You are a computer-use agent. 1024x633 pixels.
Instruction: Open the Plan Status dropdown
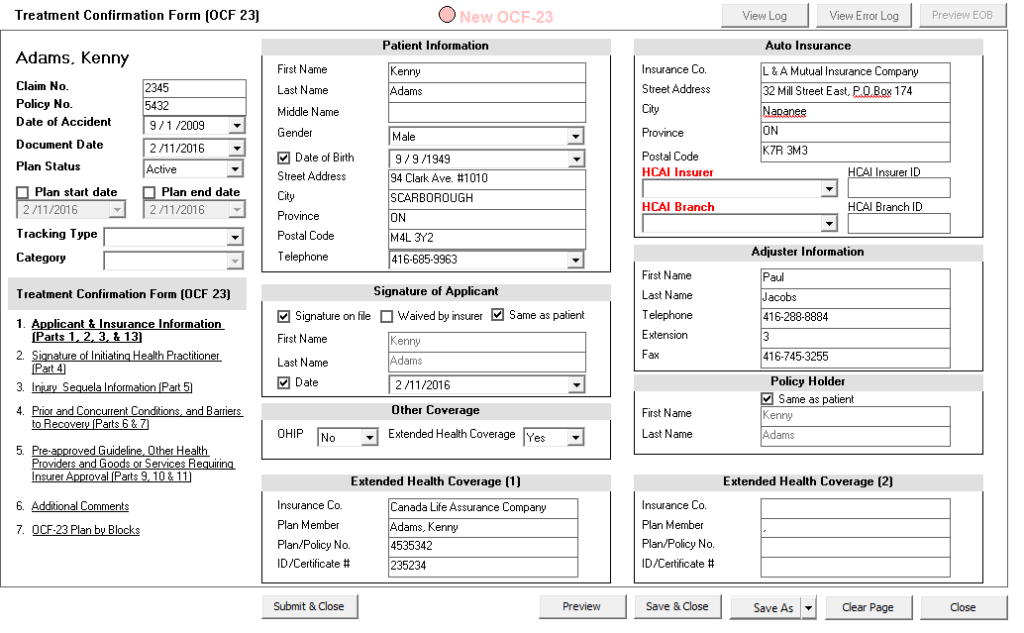[x=237, y=168]
